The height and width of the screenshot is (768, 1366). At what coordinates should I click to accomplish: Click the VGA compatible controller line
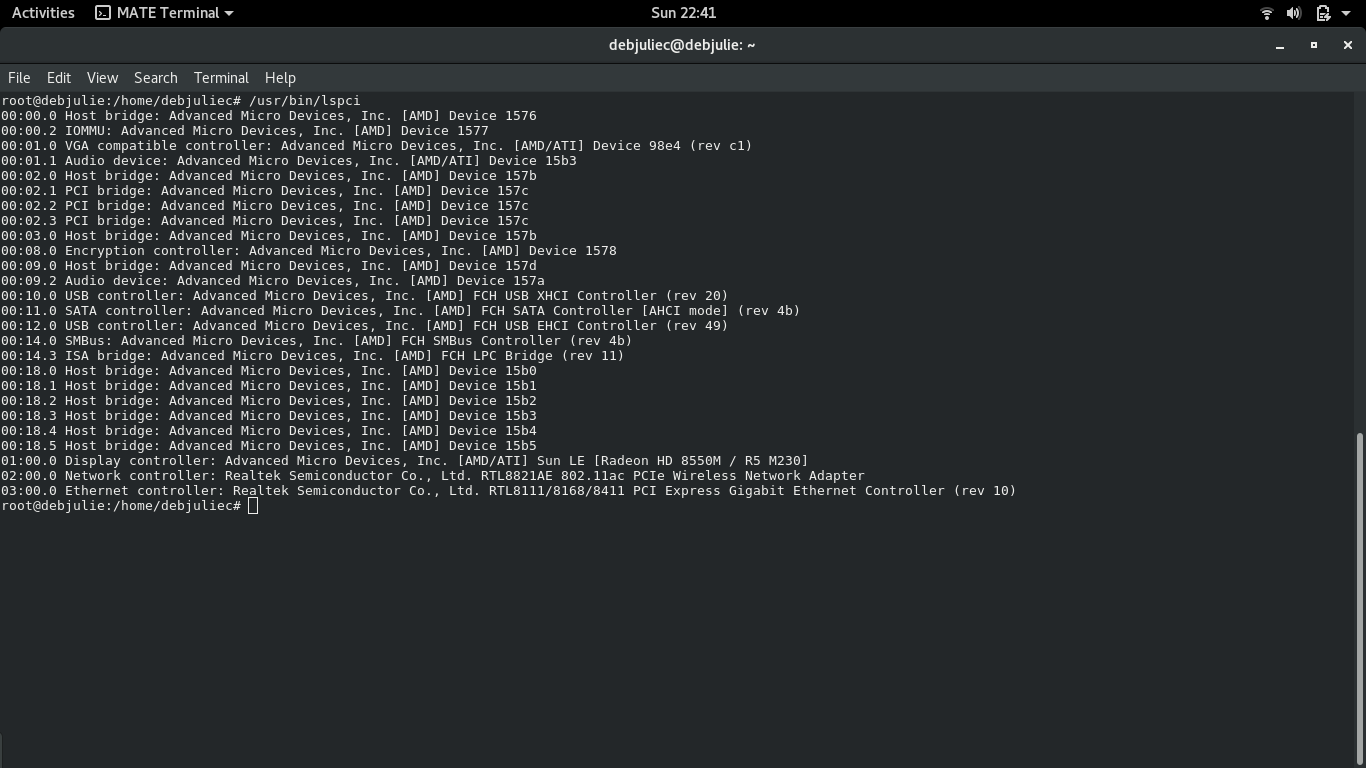coord(377,146)
